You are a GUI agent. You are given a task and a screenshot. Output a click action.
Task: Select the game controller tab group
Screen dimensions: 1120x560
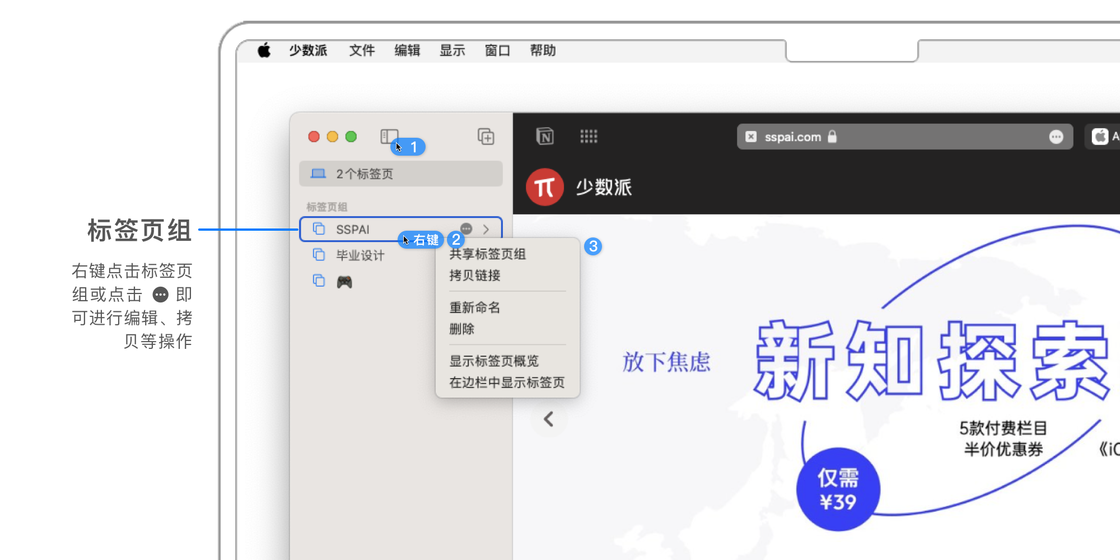pos(344,282)
